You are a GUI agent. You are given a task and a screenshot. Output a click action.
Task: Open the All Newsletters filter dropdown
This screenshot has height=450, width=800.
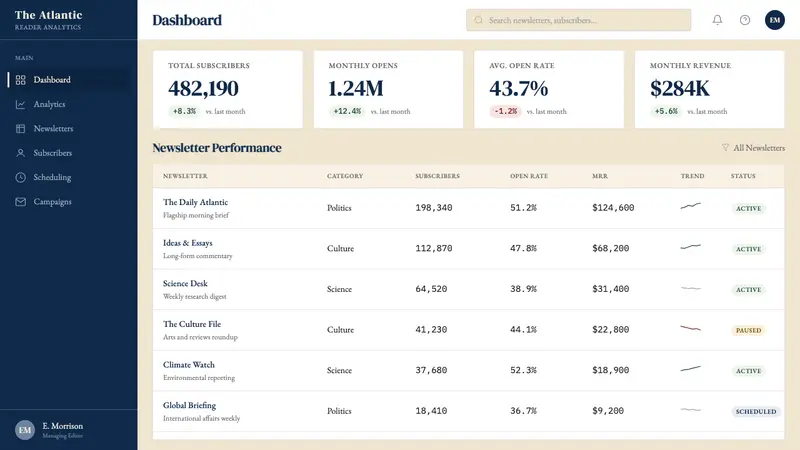tap(753, 147)
